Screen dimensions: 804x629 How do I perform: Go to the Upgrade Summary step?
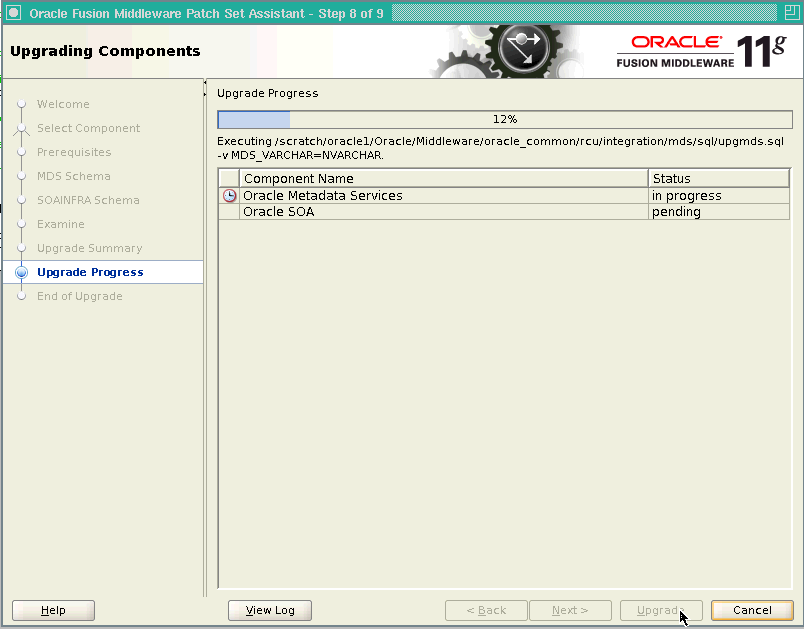tap(90, 248)
